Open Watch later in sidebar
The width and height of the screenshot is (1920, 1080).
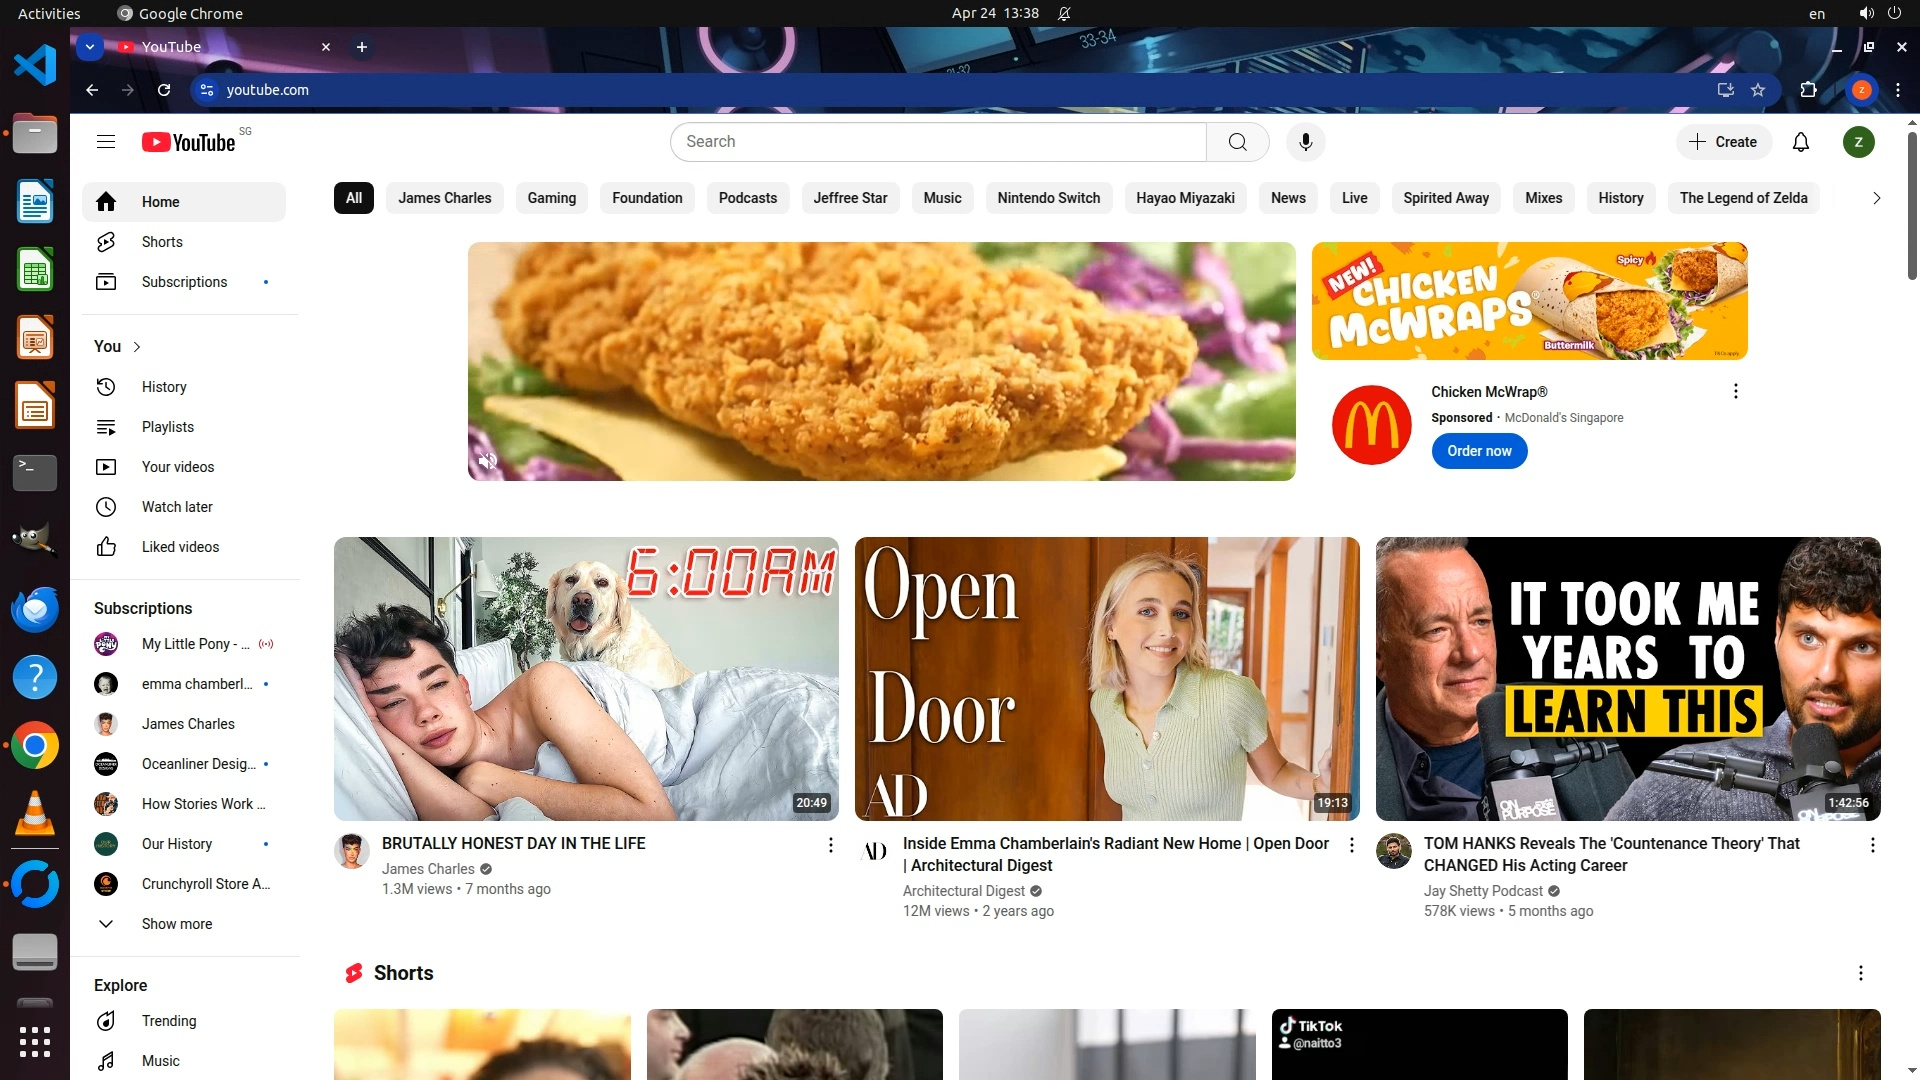tap(176, 507)
